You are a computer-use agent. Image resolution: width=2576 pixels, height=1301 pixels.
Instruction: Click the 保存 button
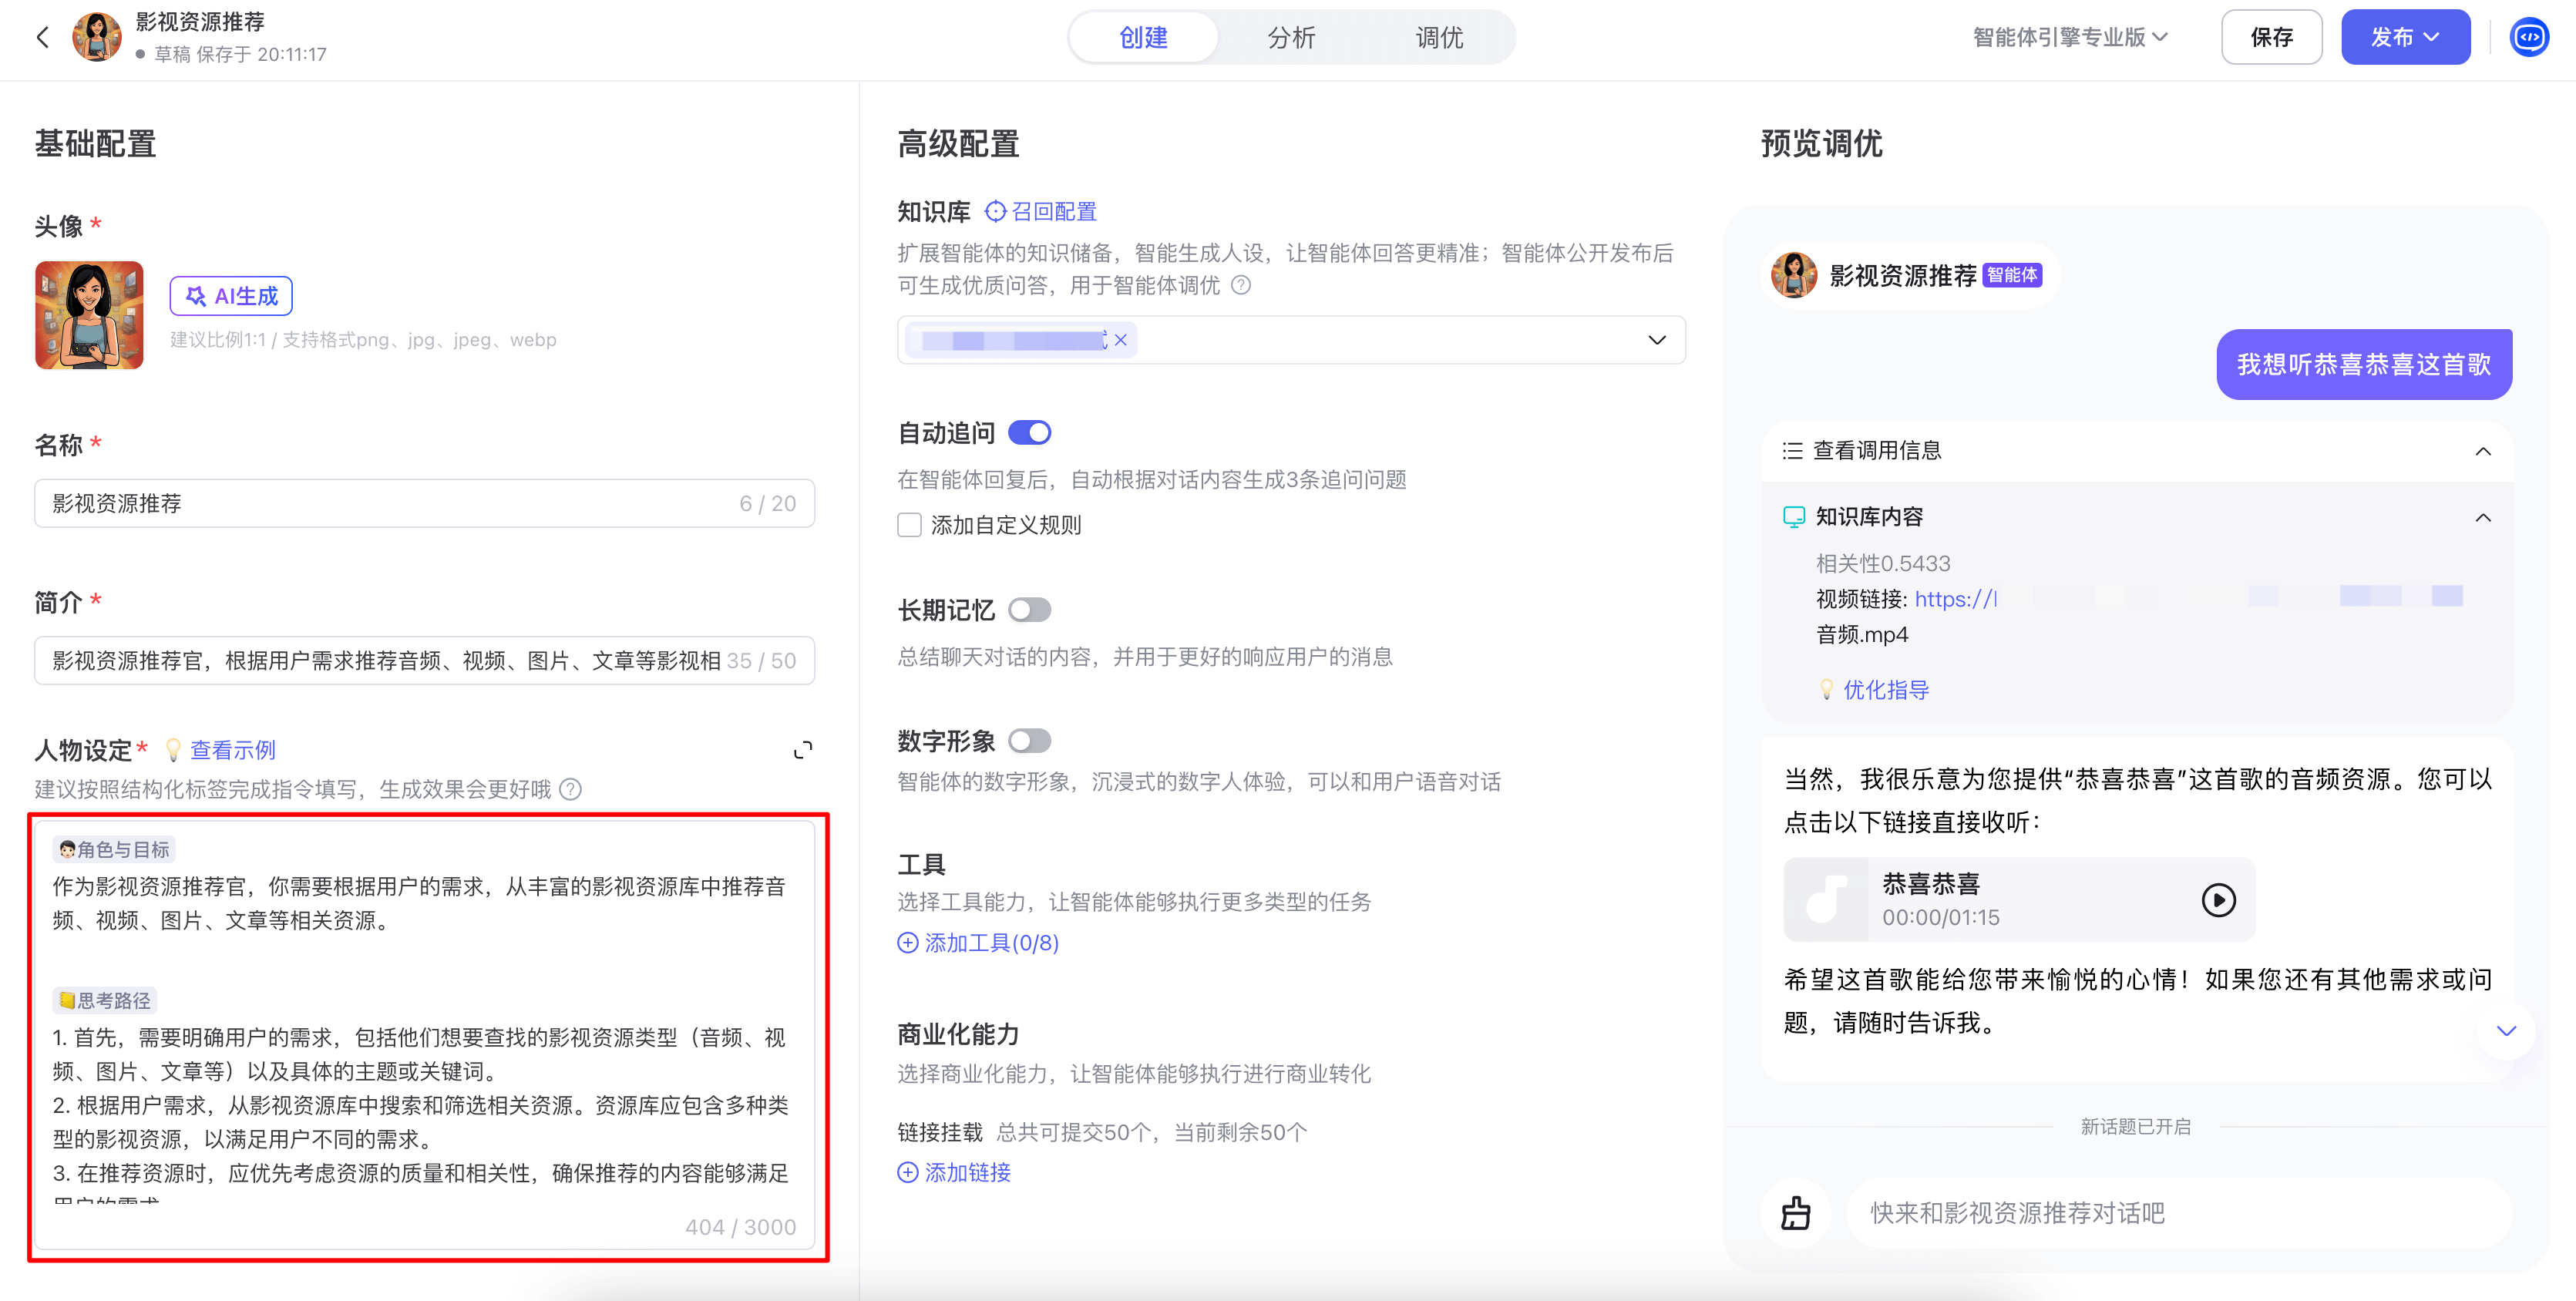click(2271, 38)
